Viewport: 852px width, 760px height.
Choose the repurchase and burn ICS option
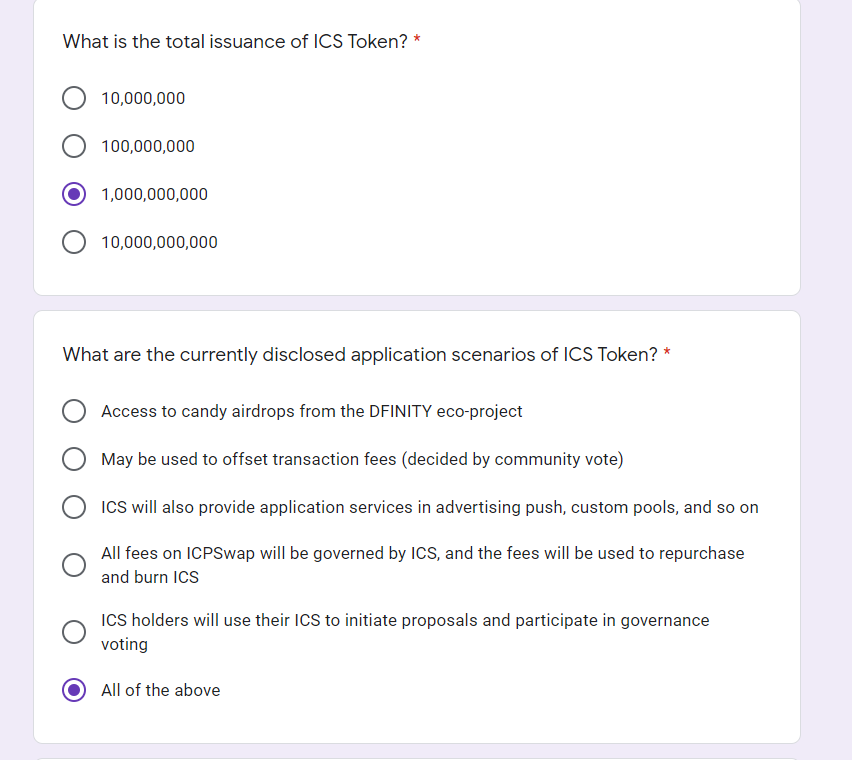tap(74, 565)
